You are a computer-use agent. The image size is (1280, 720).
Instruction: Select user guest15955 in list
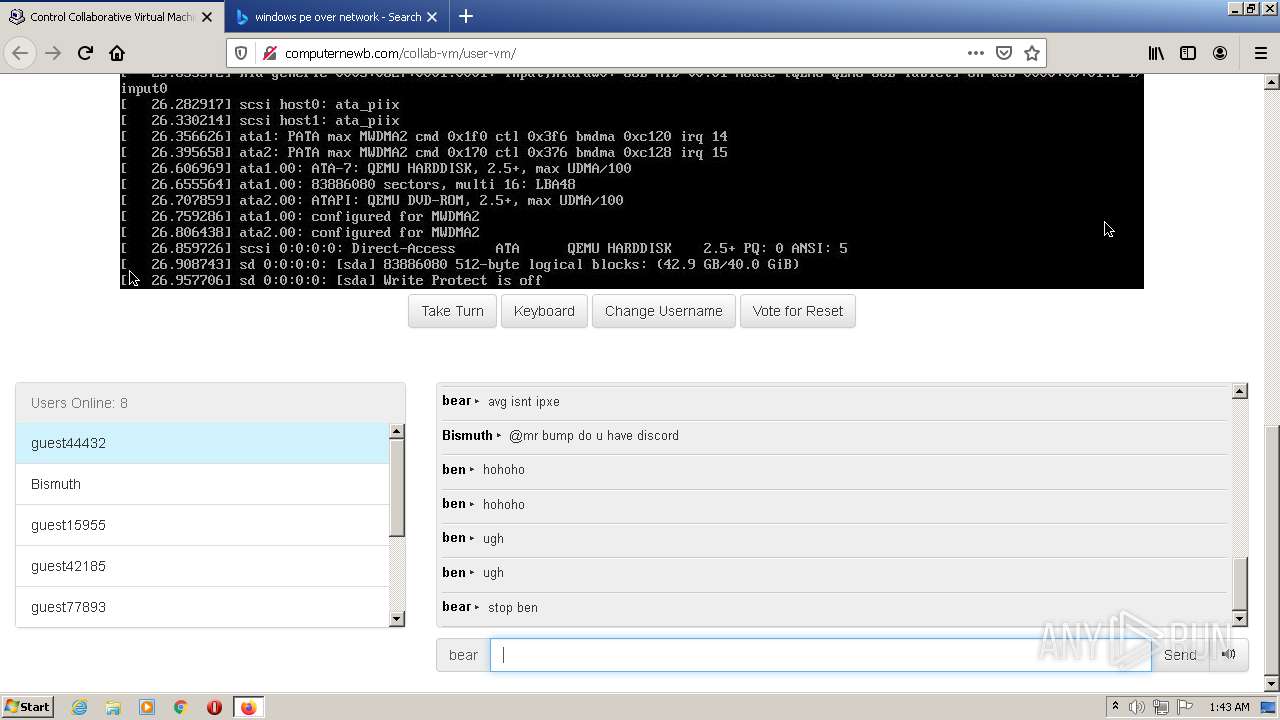[x=202, y=525]
